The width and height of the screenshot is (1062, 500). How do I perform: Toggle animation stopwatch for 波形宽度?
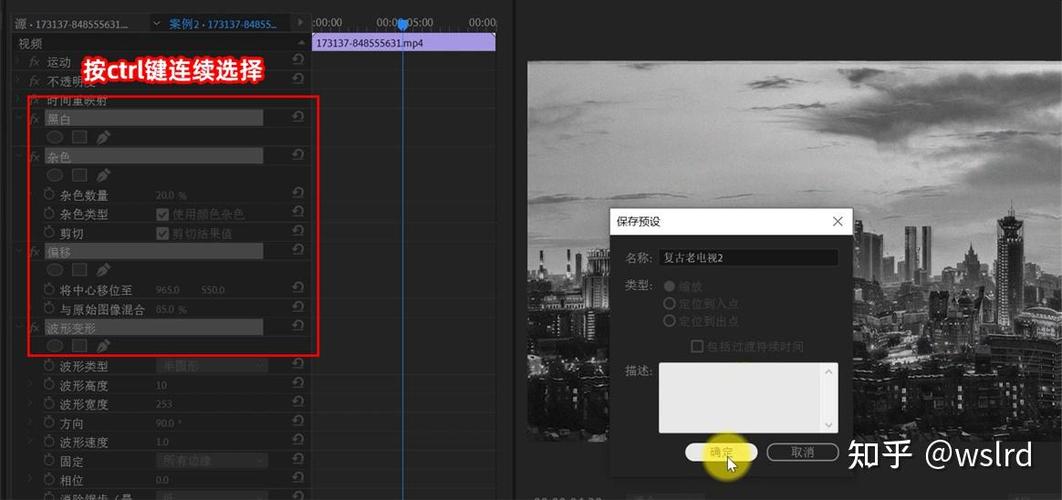tap(49, 403)
